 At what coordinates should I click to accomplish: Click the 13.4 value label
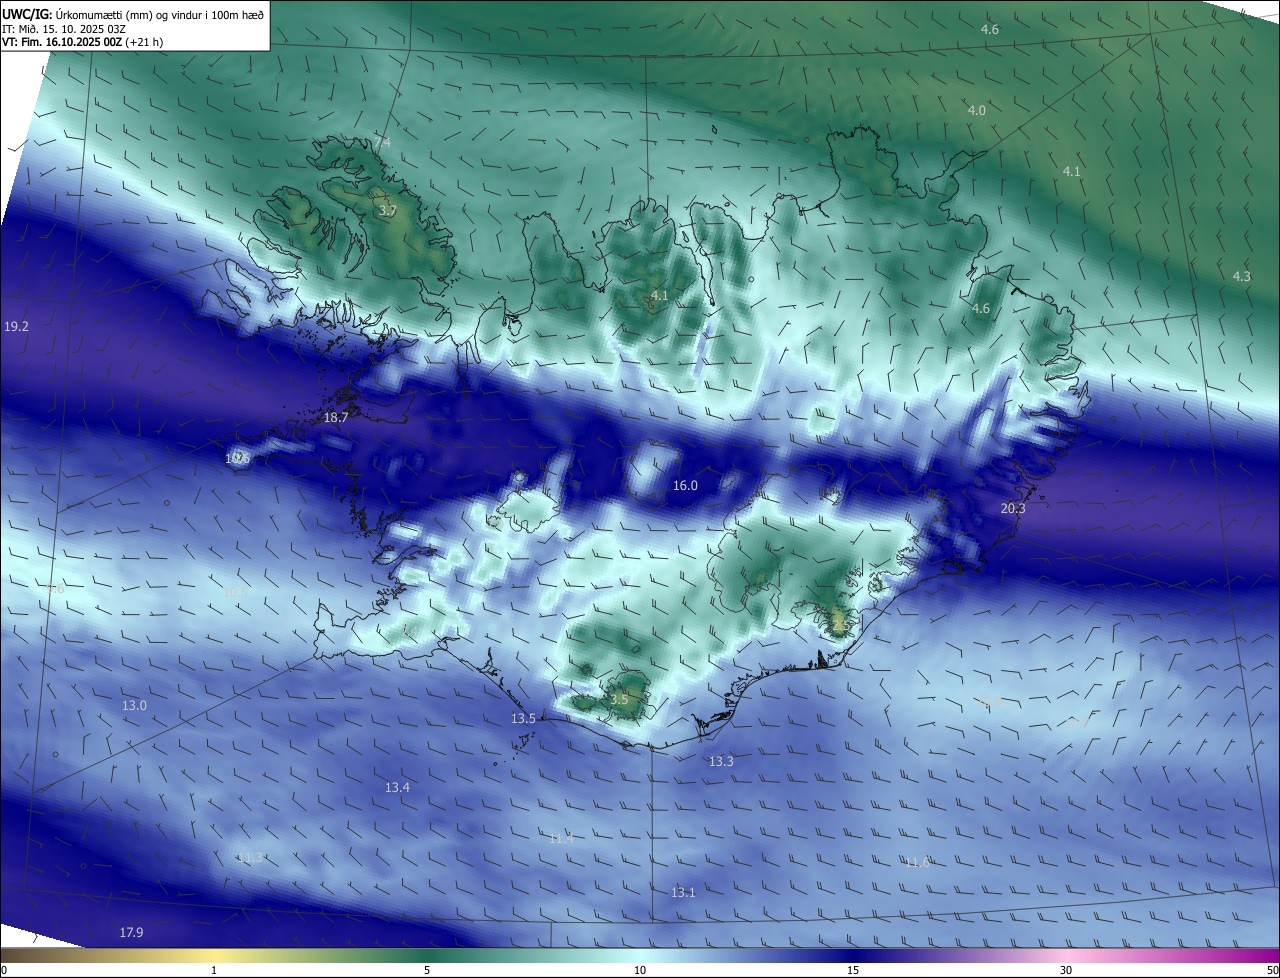point(397,787)
